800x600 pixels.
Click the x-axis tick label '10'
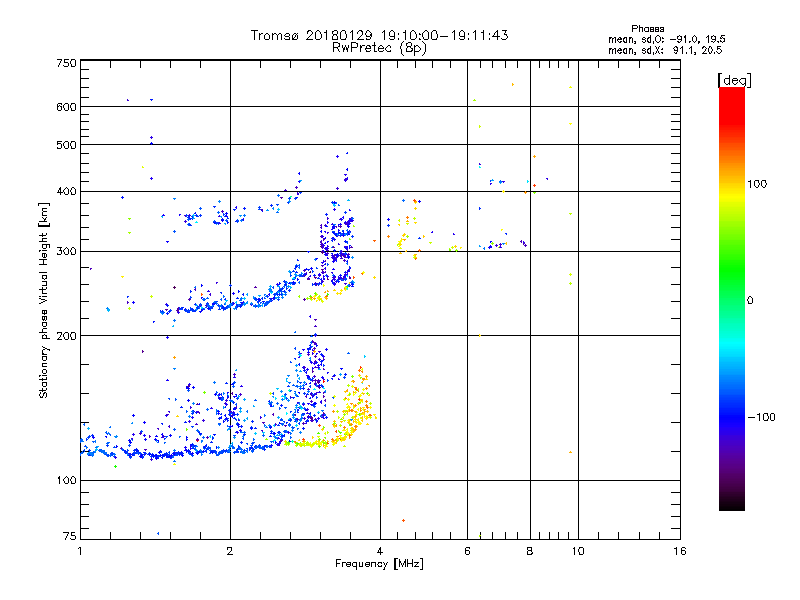click(578, 551)
